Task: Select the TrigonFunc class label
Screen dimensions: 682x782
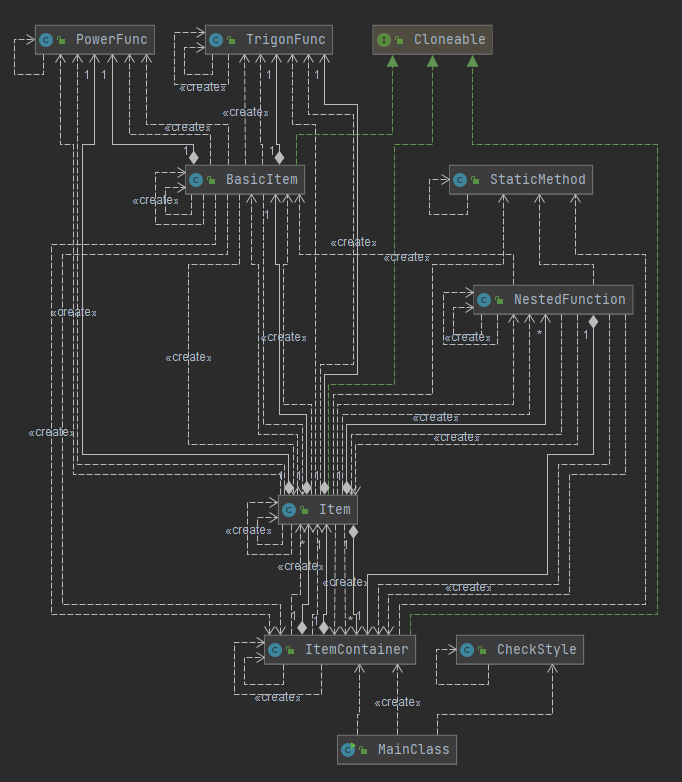Action: (286, 39)
